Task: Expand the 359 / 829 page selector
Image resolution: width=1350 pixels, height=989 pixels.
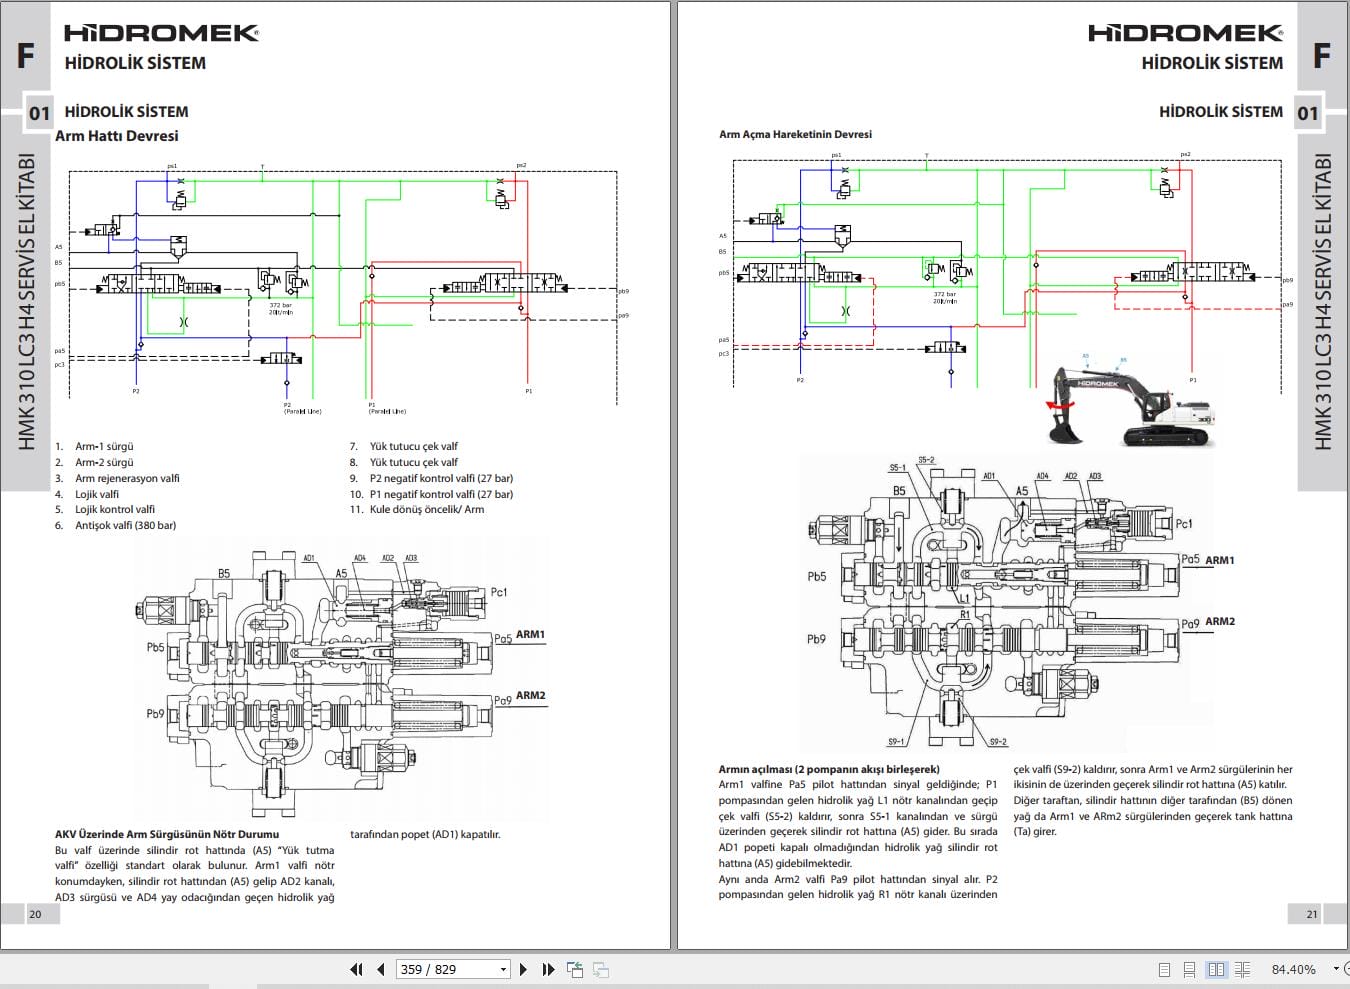Action: click(x=502, y=969)
